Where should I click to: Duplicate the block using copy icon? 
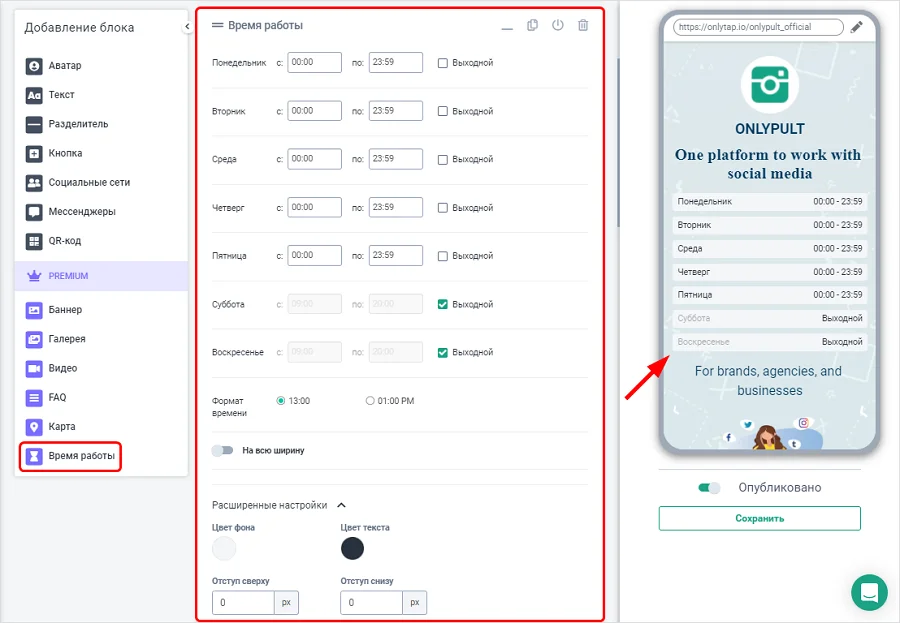click(533, 25)
